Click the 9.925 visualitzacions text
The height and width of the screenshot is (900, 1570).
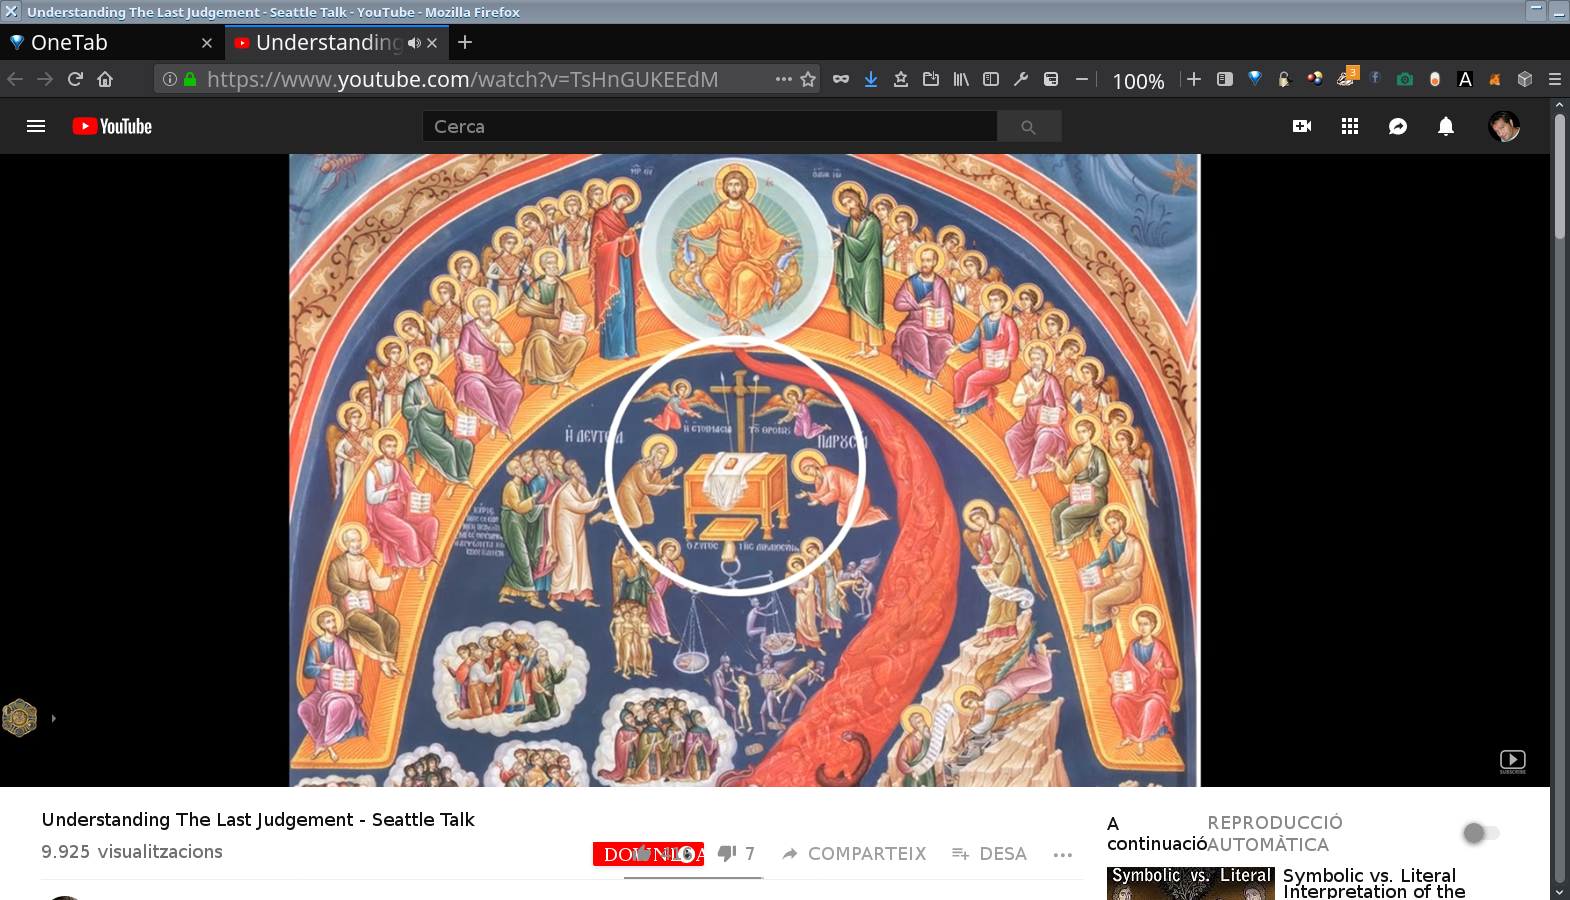[x=132, y=852]
